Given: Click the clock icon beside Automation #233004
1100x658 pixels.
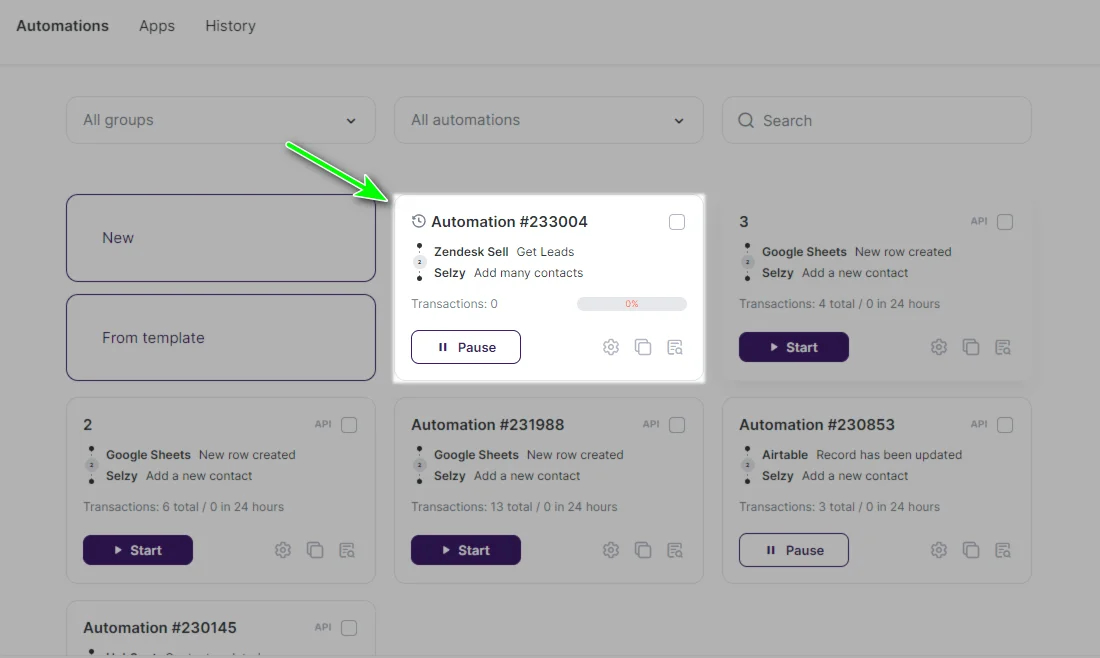Looking at the screenshot, I should click(419, 221).
